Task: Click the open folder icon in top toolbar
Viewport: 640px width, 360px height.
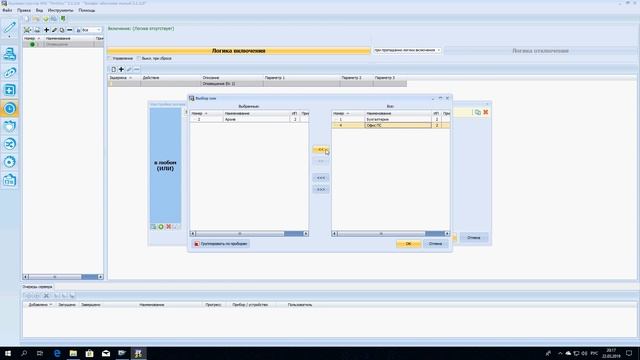Action: pyautogui.click(x=36, y=19)
